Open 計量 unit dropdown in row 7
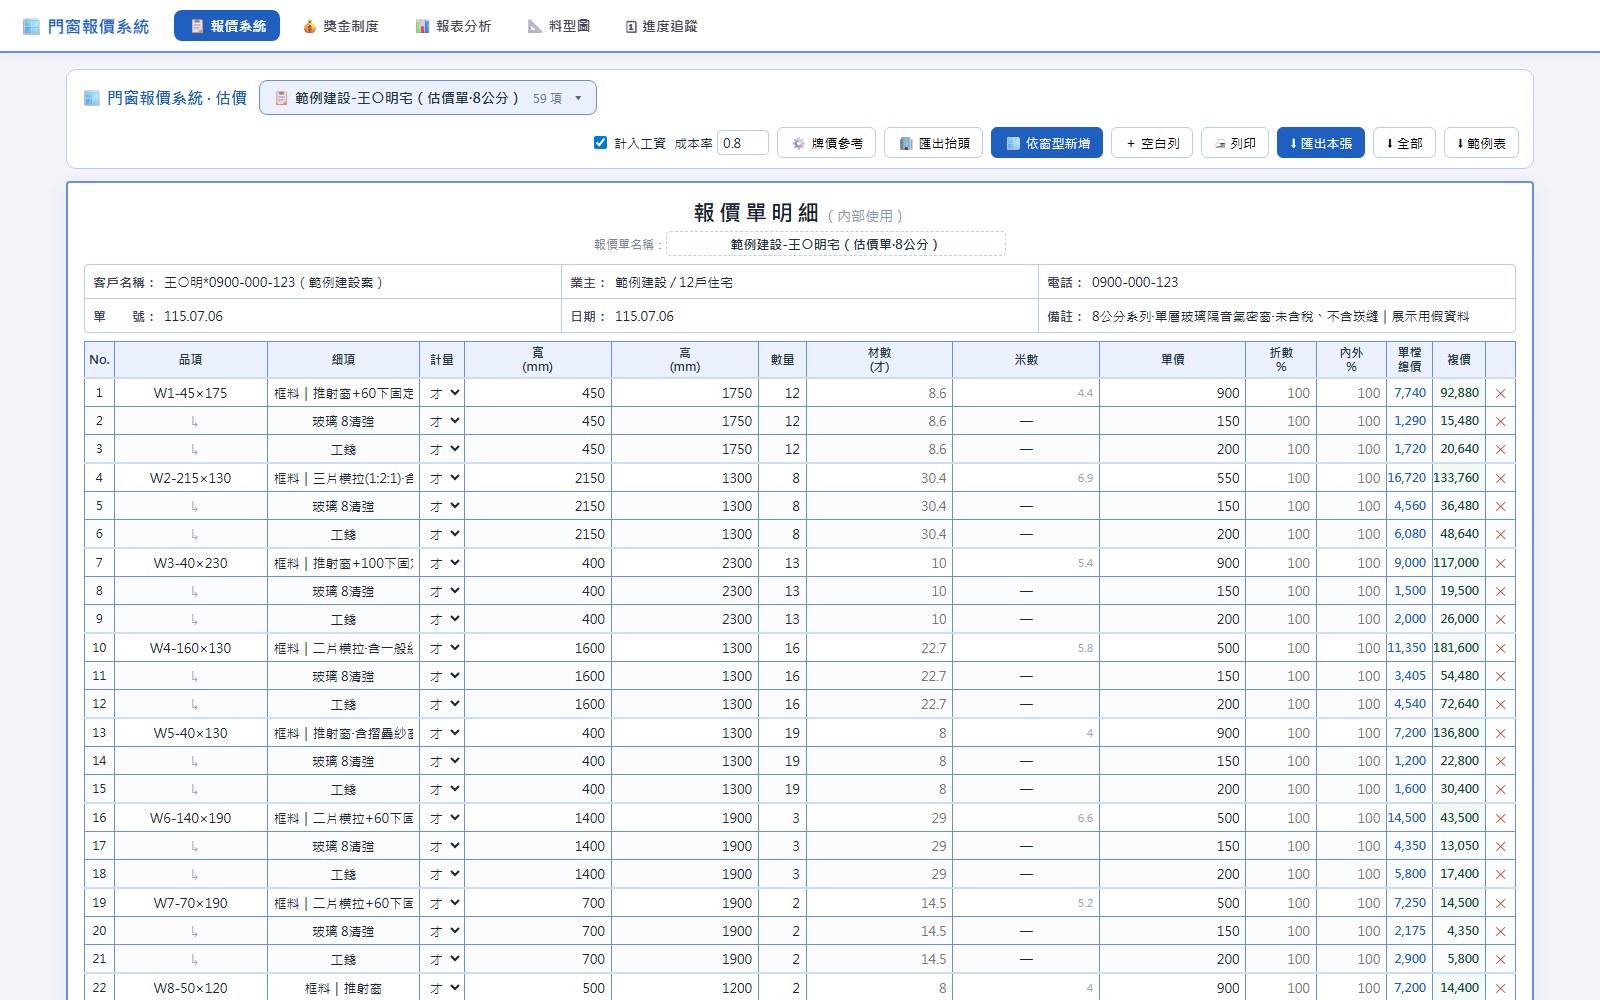1600x1000 pixels. coord(443,563)
